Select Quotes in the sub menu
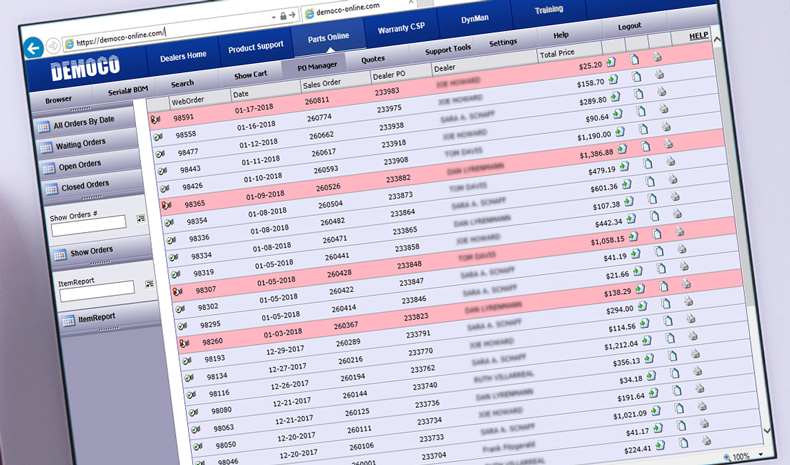This screenshot has width=790, height=465. 372,59
